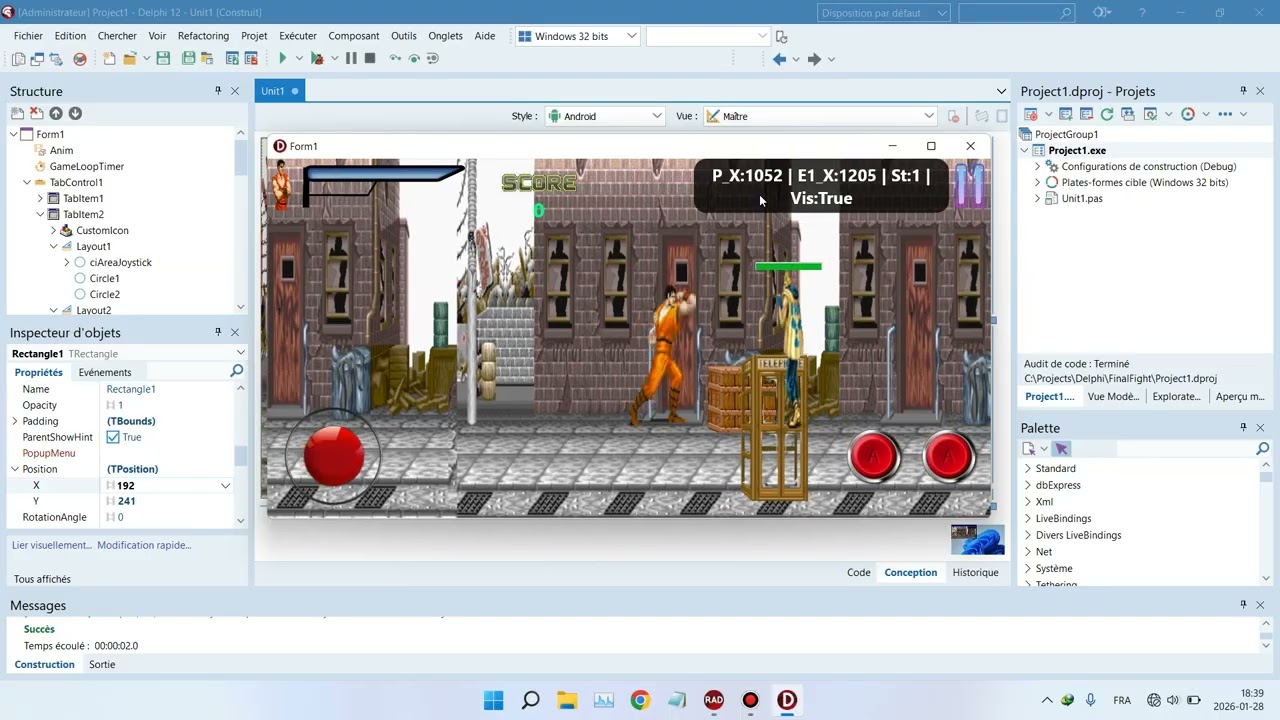Expand the TabItem1 tree node
This screenshot has width=1280, height=720.
tap(41, 198)
